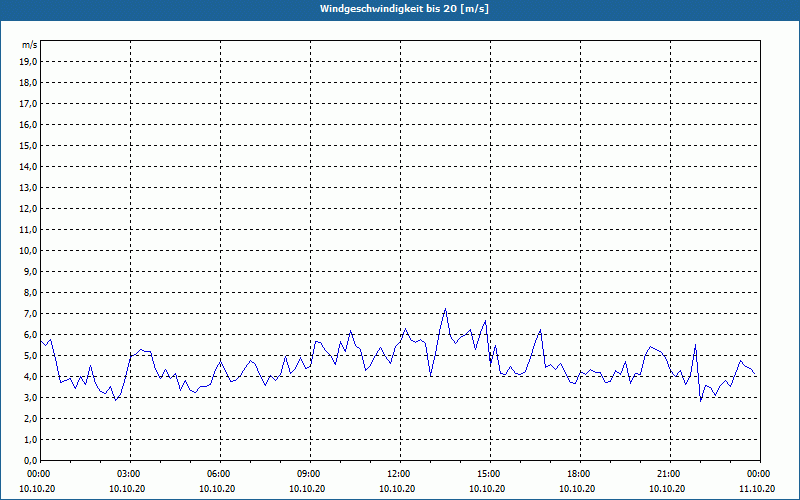Select the y-axis value '13,0'
The image size is (800, 500).
pos(30,188)
